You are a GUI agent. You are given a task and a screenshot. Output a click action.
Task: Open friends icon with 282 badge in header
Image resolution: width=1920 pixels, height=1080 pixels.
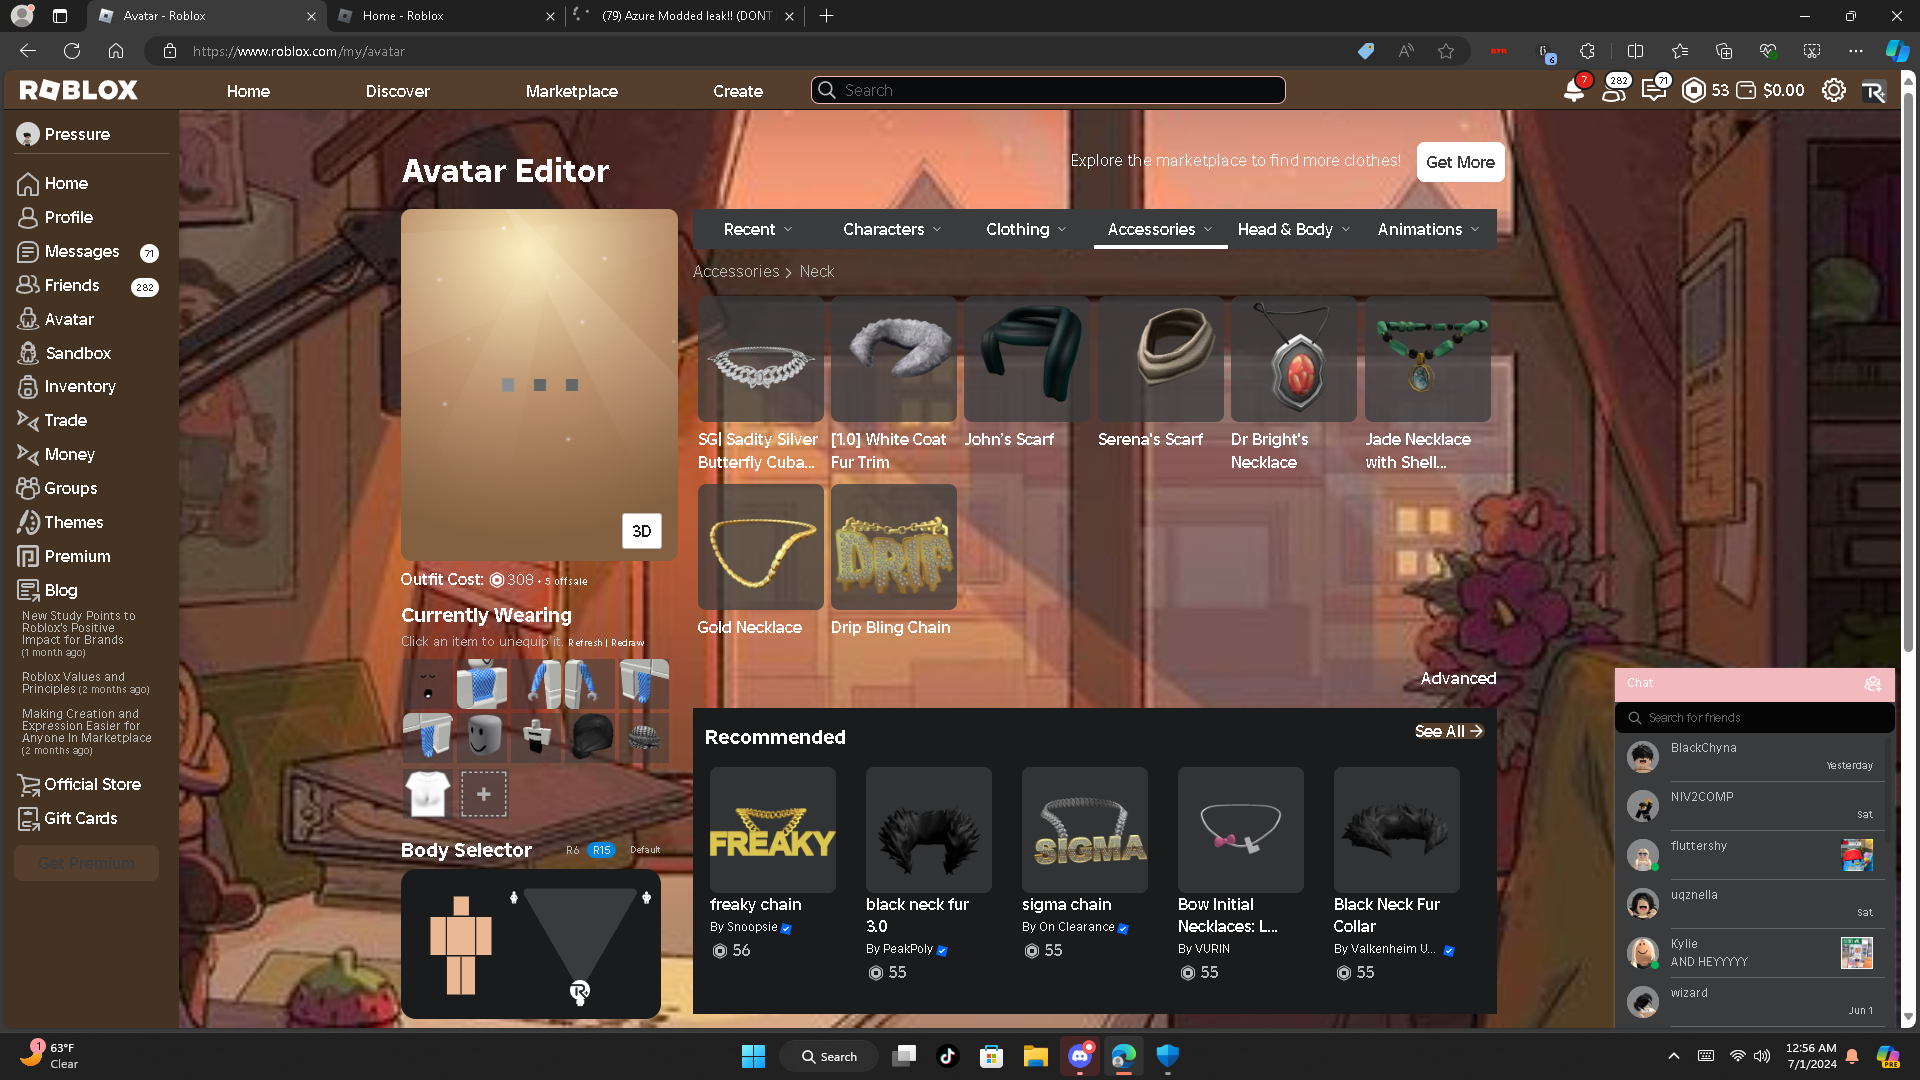[x=1614, y=90]
